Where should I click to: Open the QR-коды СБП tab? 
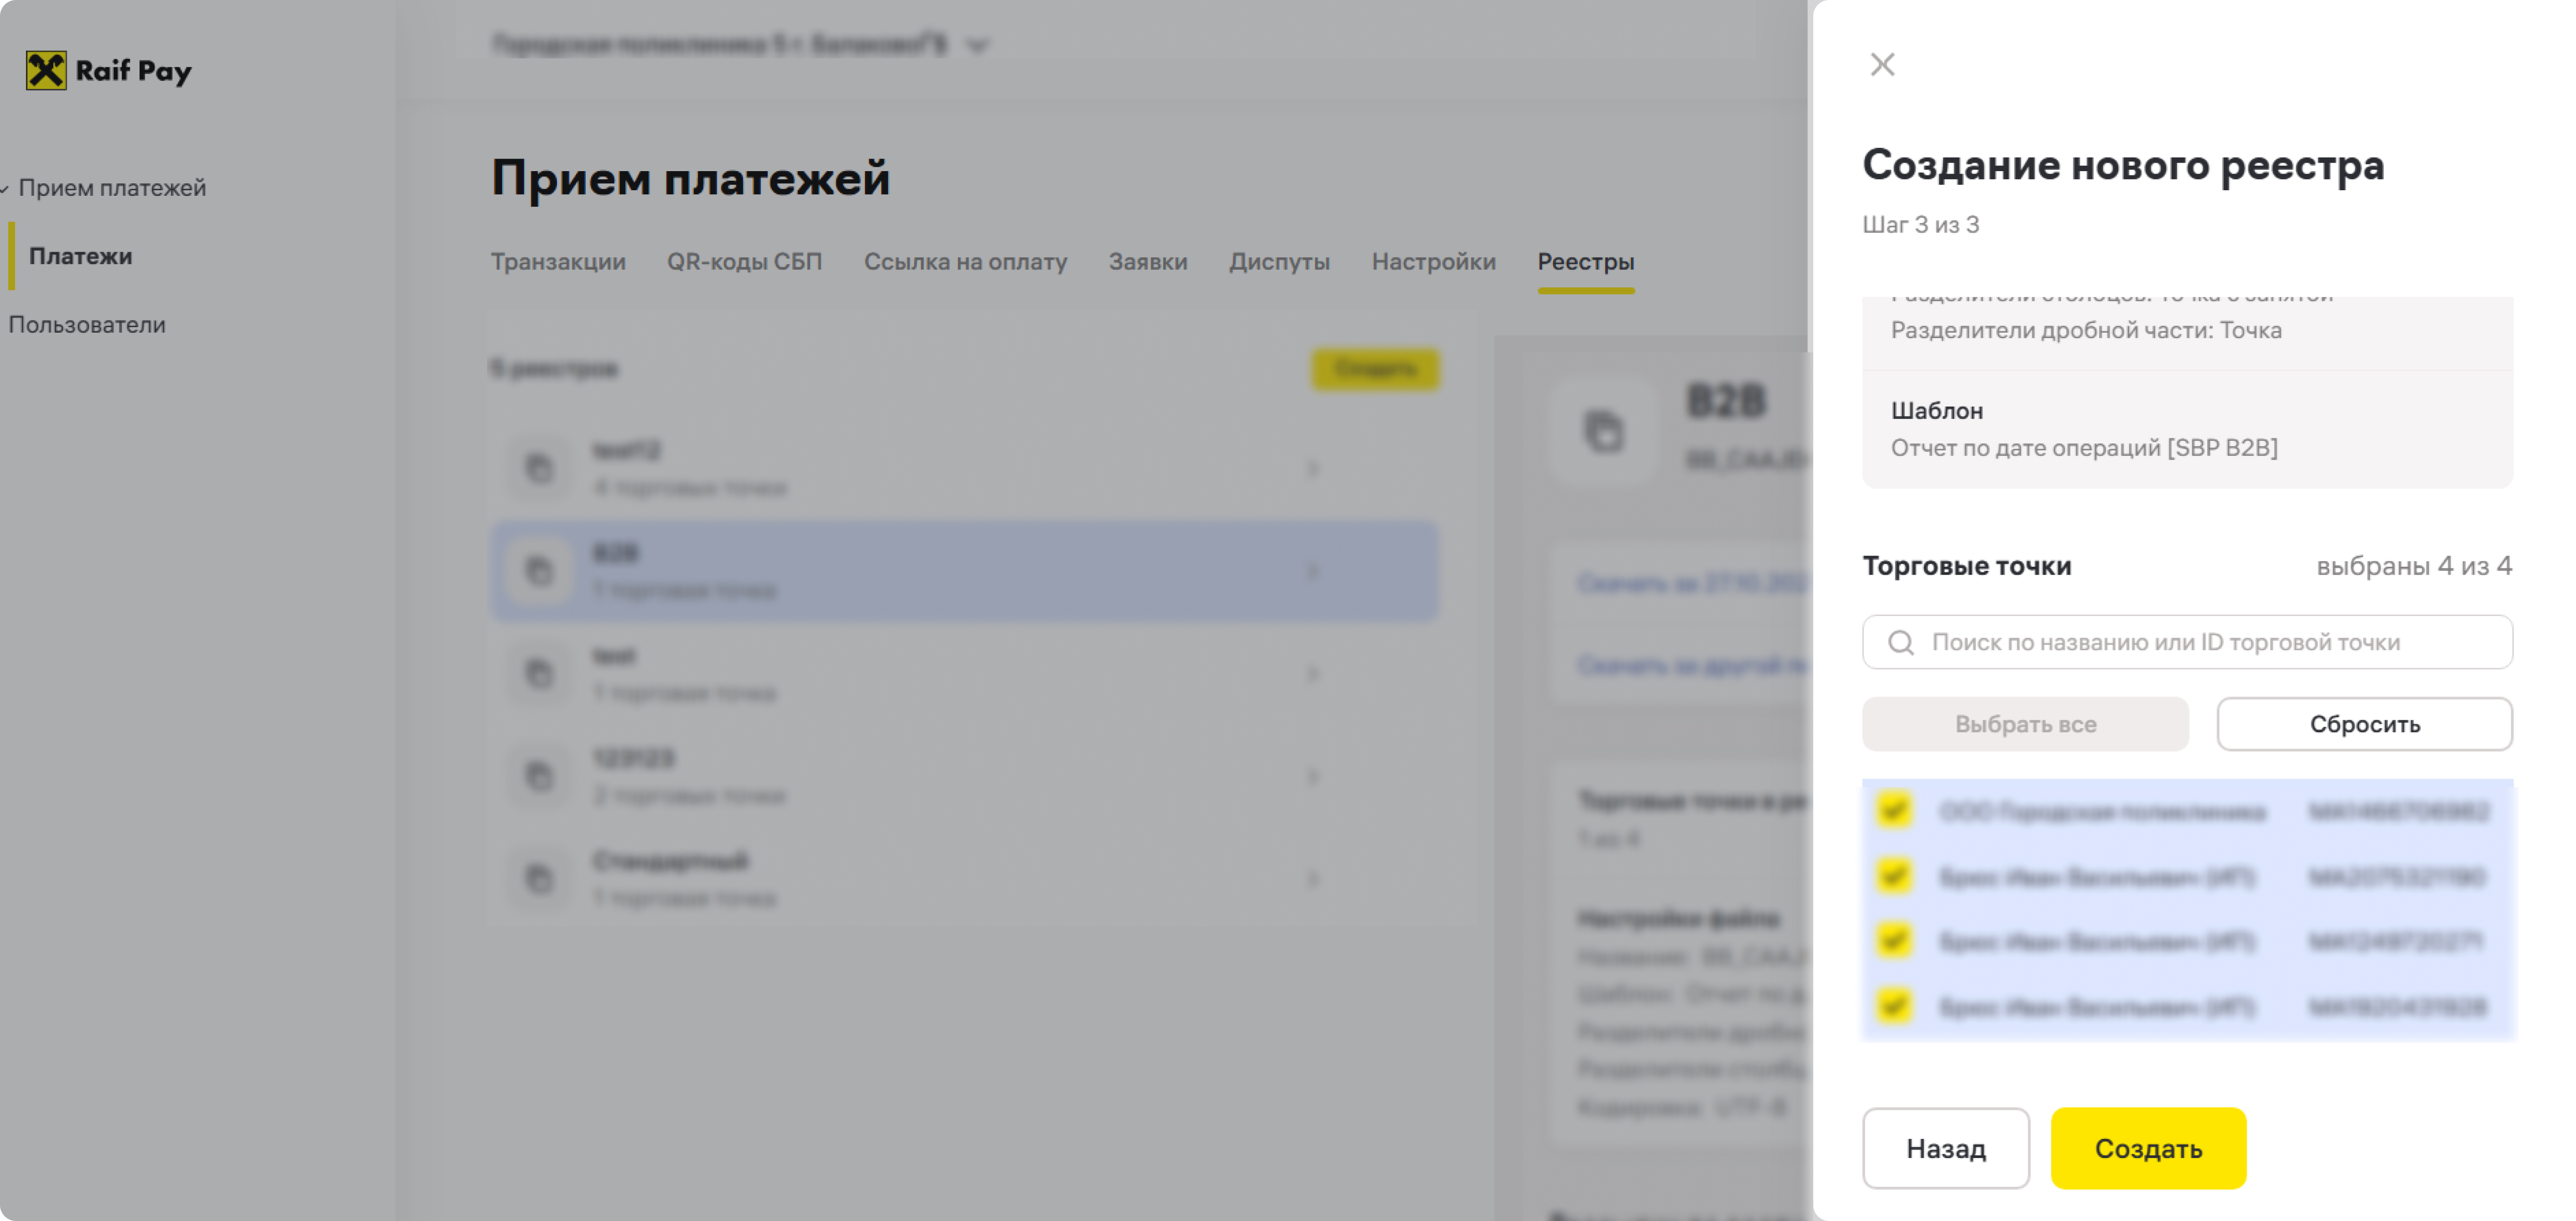[x=744, y=262]
